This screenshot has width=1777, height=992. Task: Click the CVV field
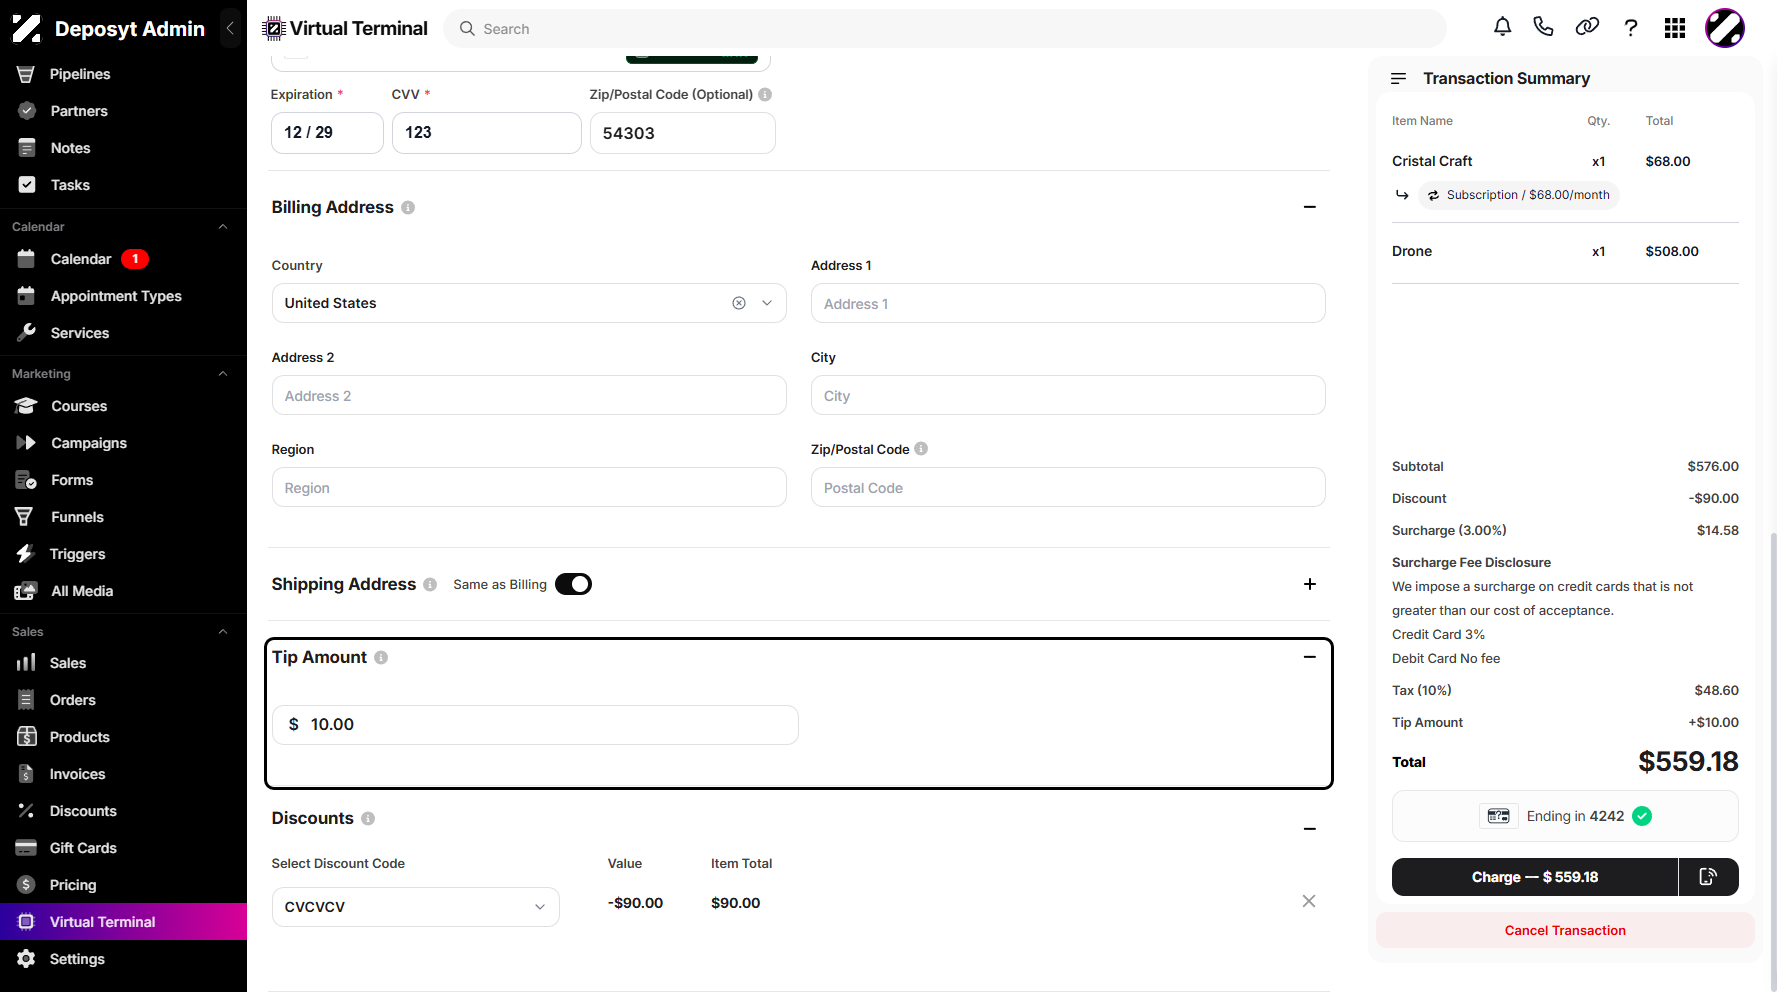(487, 133)
